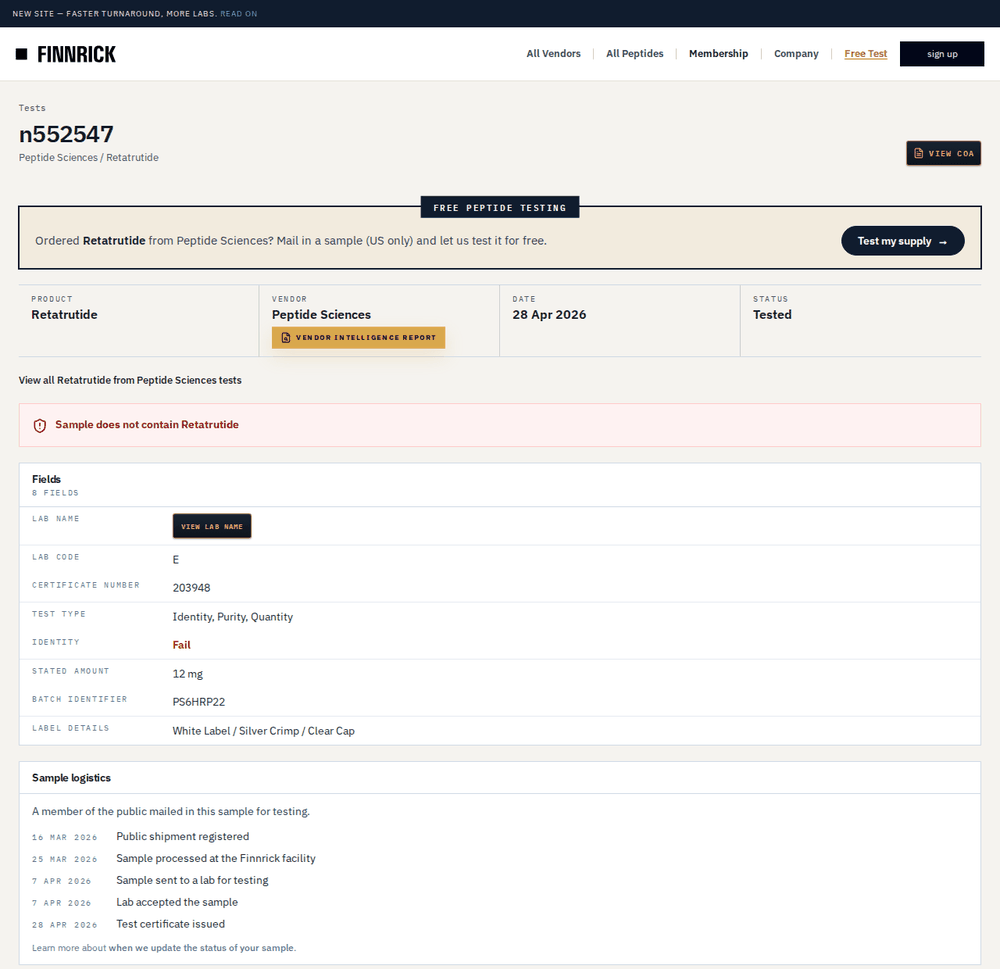
Task: Click 'Lab accepted the sample' entry
Action: [177, 902]
